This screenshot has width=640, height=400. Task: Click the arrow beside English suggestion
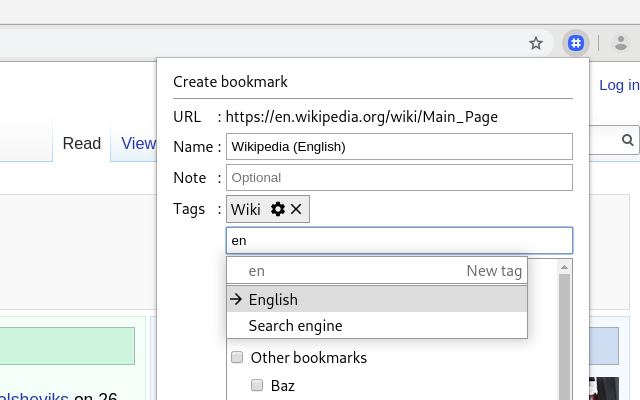[x=236, y=299]
